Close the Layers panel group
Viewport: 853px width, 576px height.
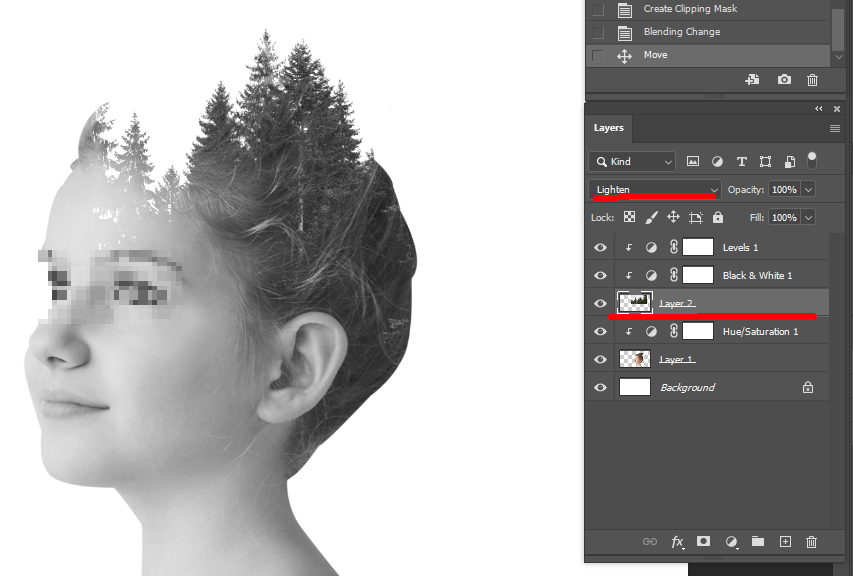click(x=837, y=109)
